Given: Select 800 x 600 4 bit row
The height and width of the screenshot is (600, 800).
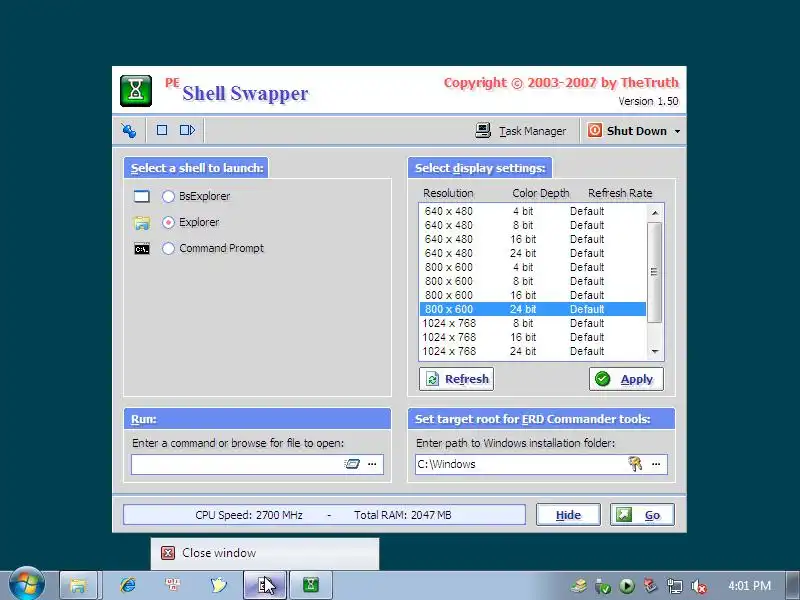Looking at the screenshot, I should pos(533,267).
